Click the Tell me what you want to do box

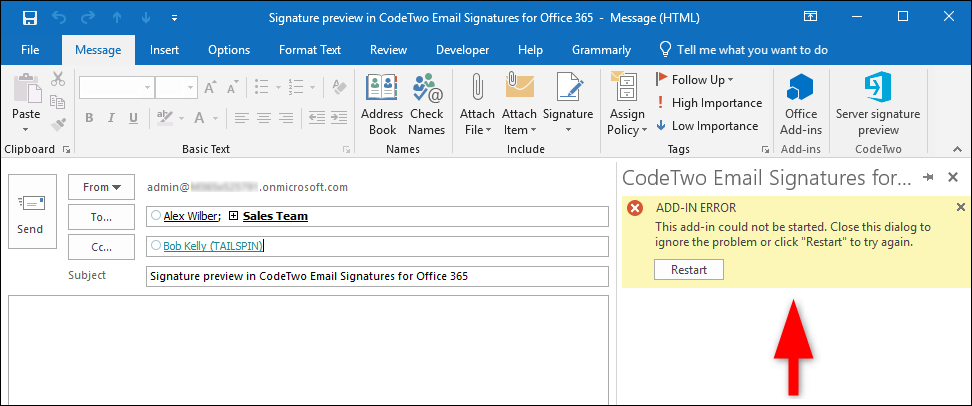pyautogui.click(x=743, y=50)
